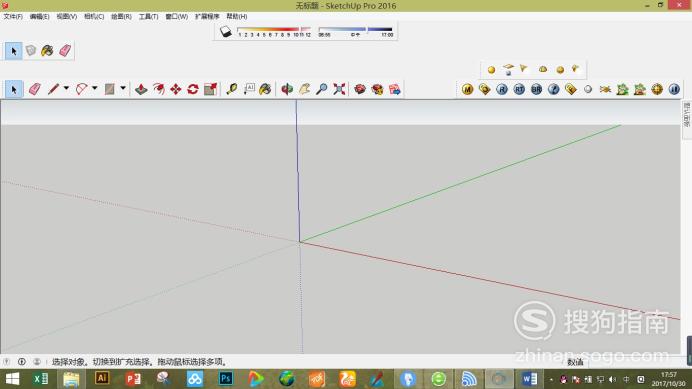Screen dimensions: 692x389
Task: Expand the rectangle shape tool dropdown
Action: [x=123, y=88]
